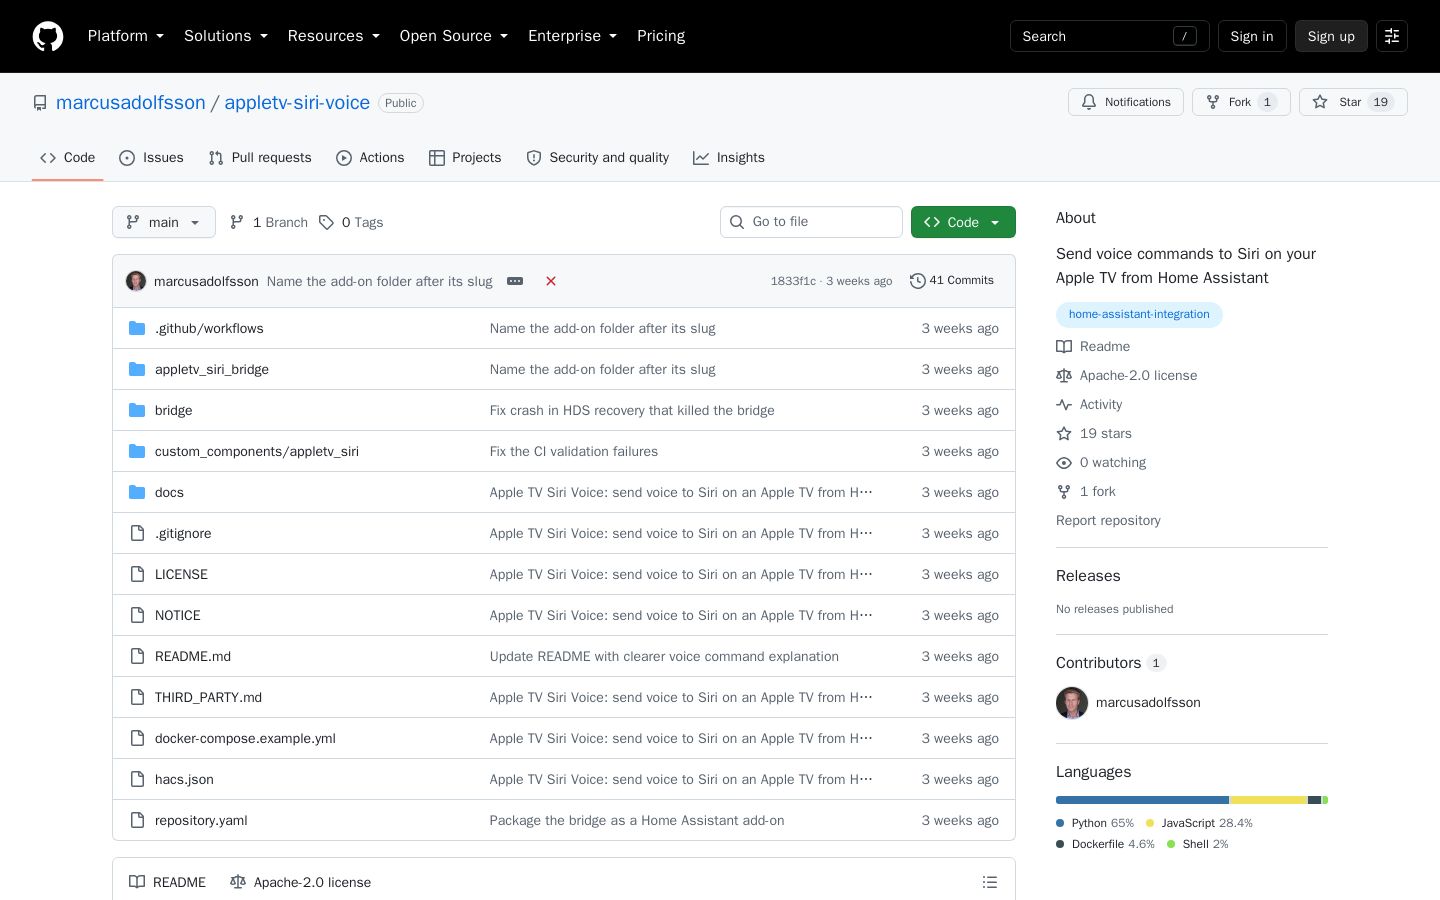Open the custom_components/appletv_siri folder
The image size is (1440, 900).
coord(257,451)
